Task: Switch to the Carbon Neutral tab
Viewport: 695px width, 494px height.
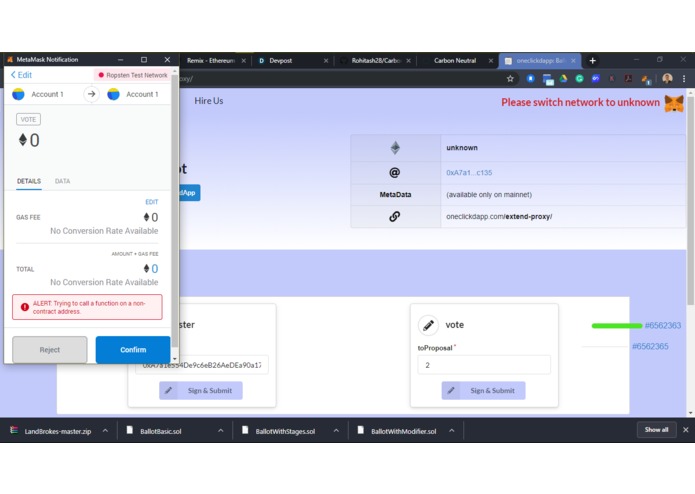Action: pyautogui.click(x=455, y=61)
